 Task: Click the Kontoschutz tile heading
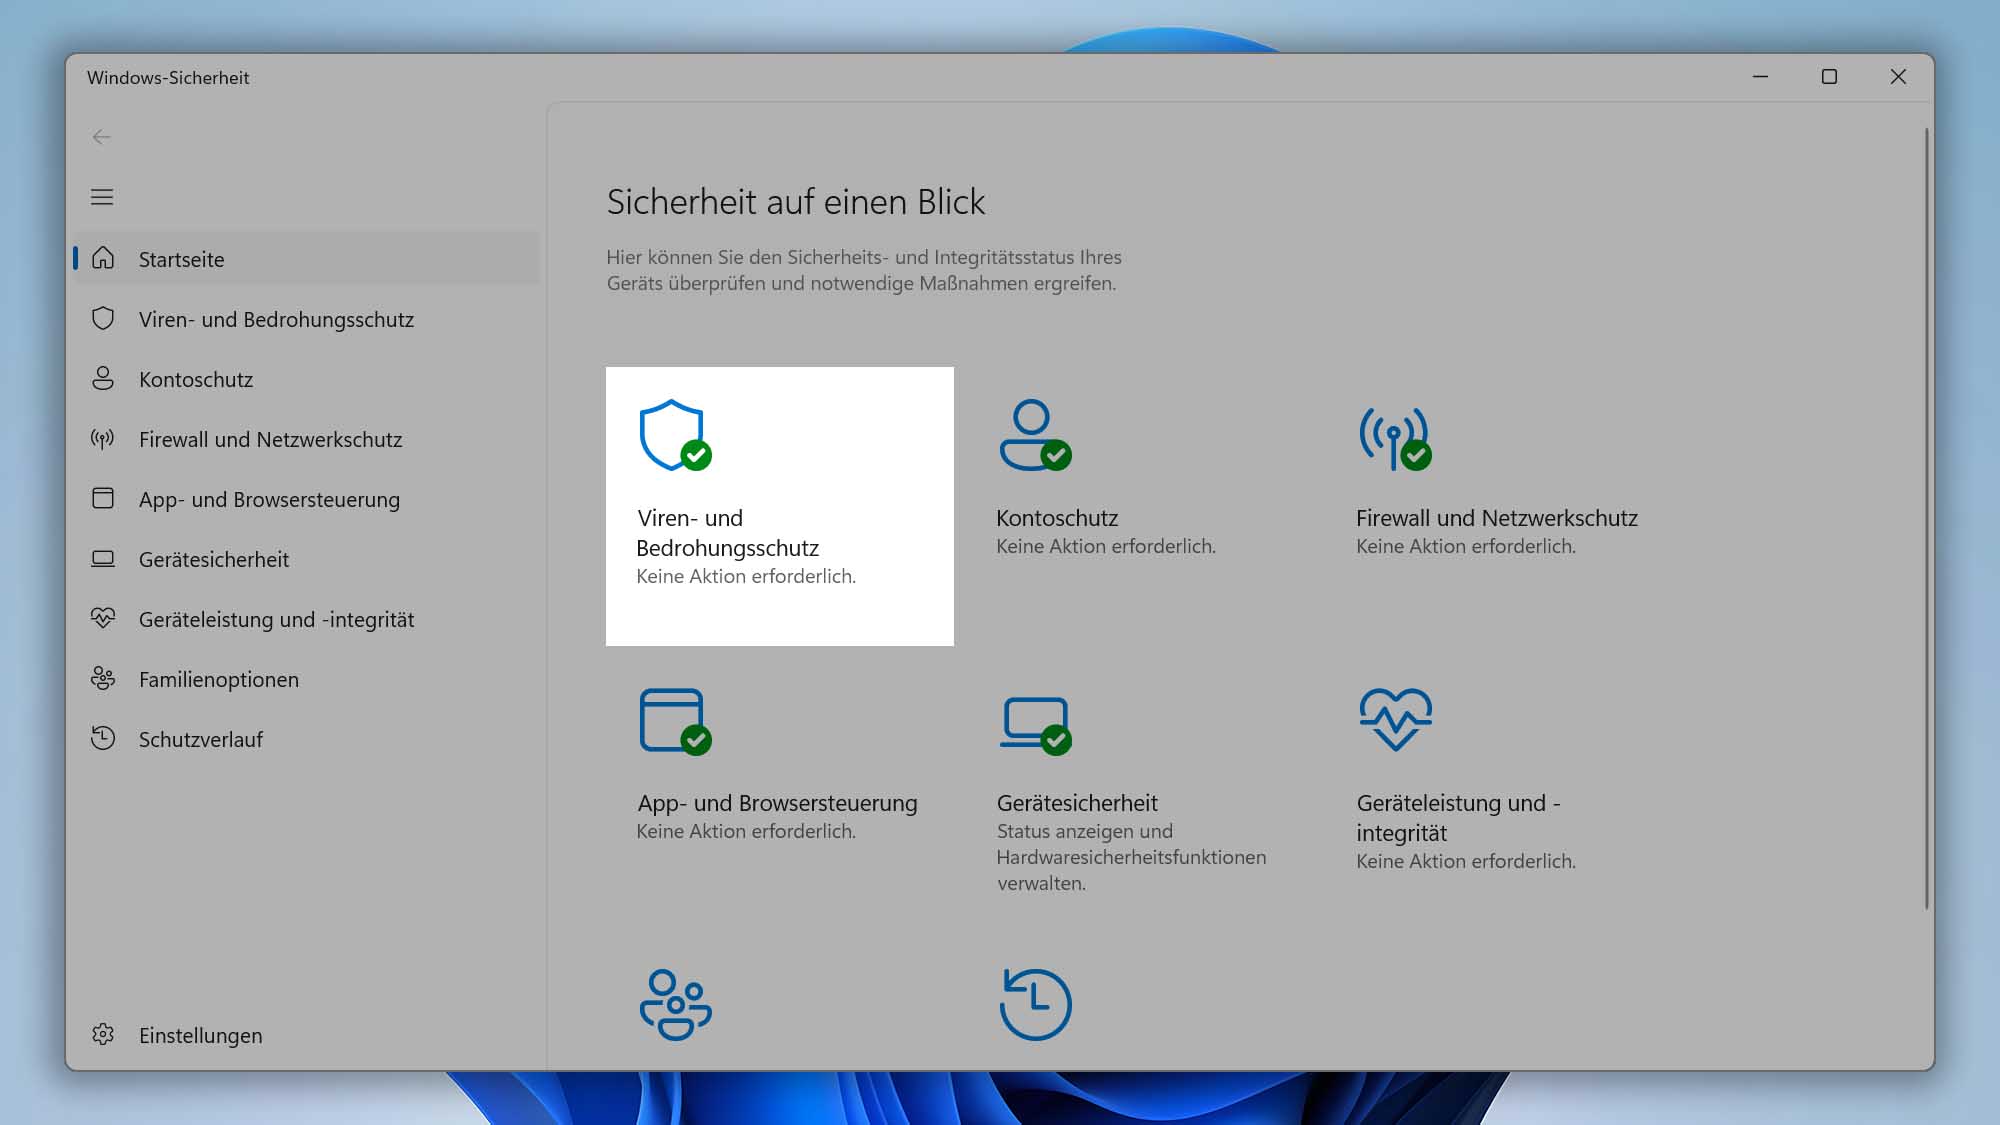[x=1057, y=518]
